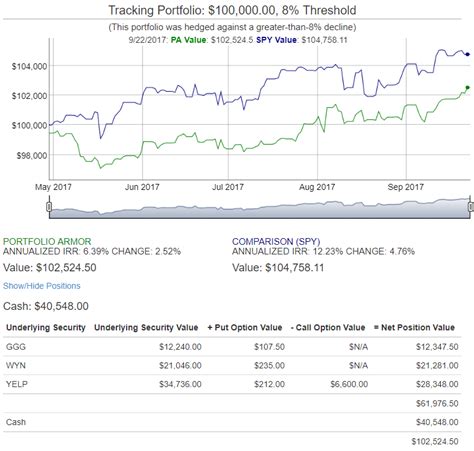Click the Show/Hide Positions link

(42, 286)
